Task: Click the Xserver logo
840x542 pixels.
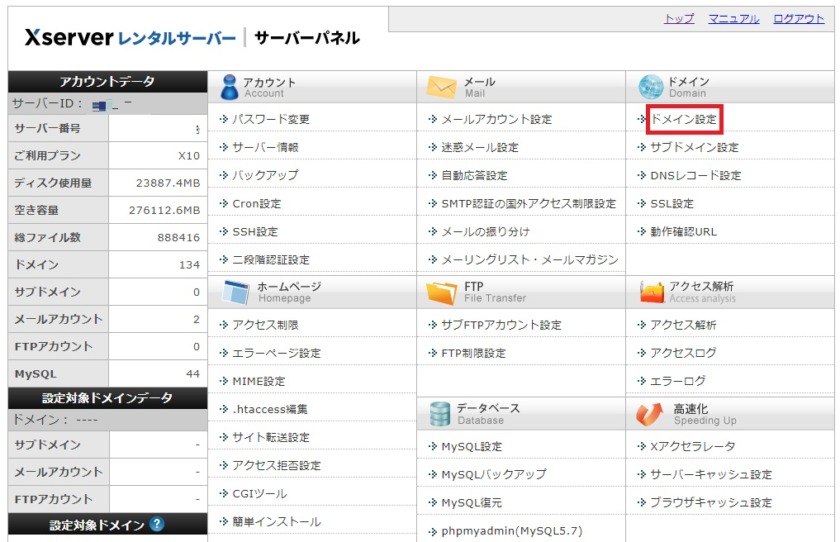Action: [130, 38]
